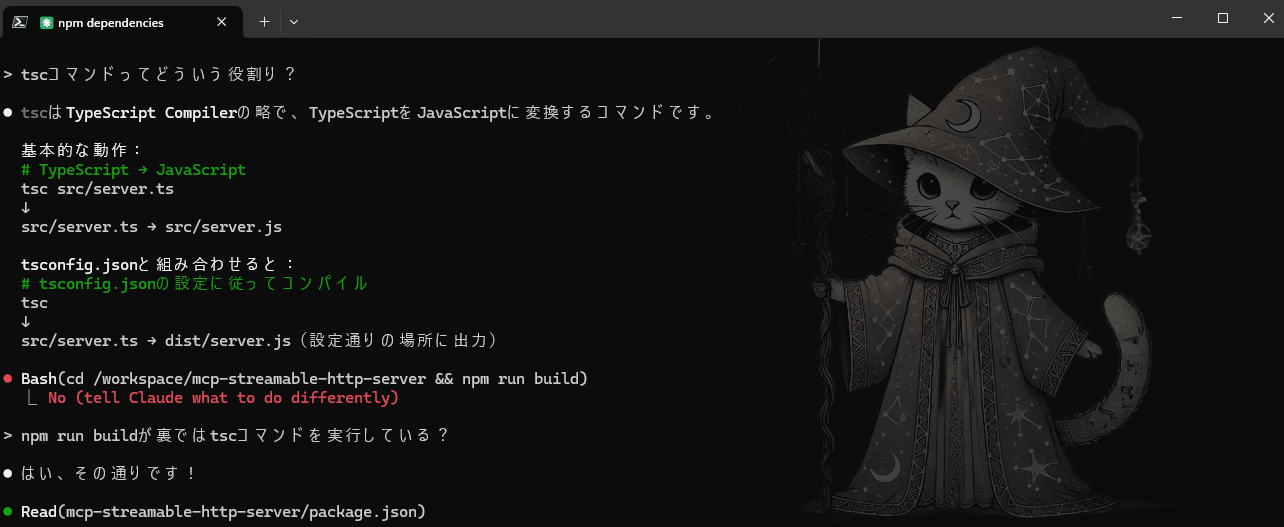Click the Bash command with 'npm run build'
The height and width of the screenshot is (527, 1284).
tap(304, 379)
